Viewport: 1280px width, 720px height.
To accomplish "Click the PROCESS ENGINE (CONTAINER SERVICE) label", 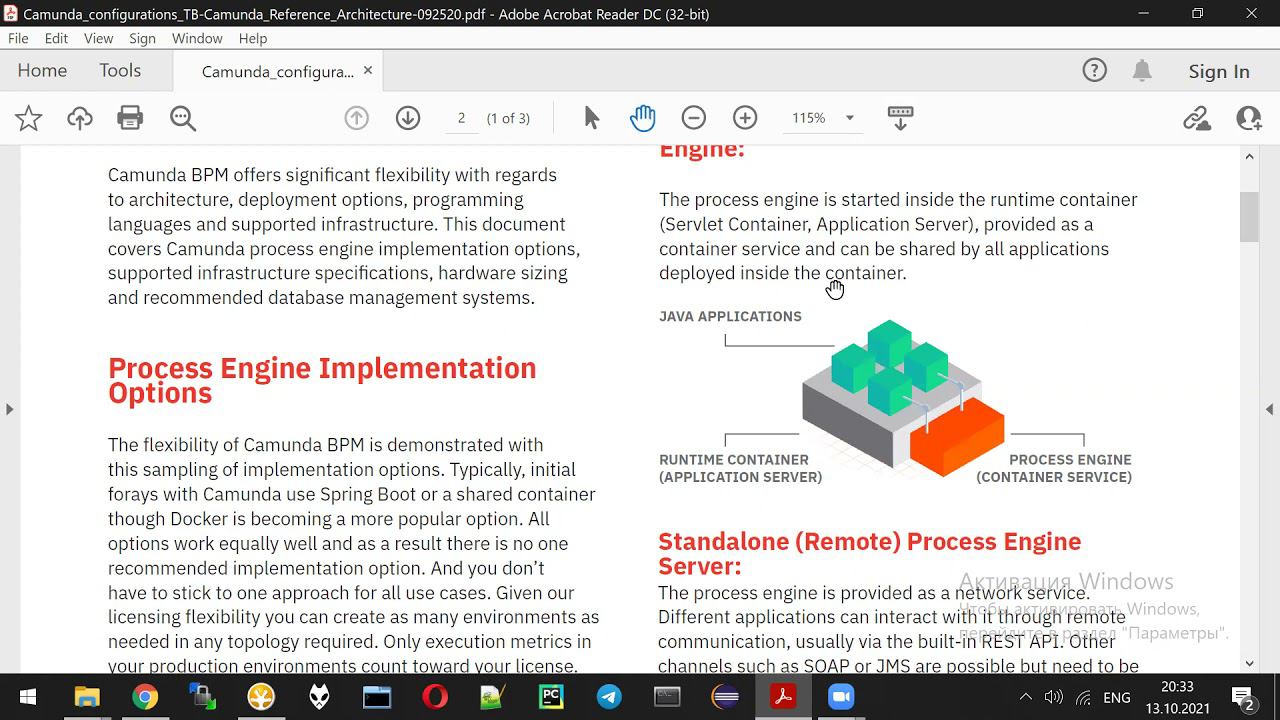I will (x=1054, y=468).
